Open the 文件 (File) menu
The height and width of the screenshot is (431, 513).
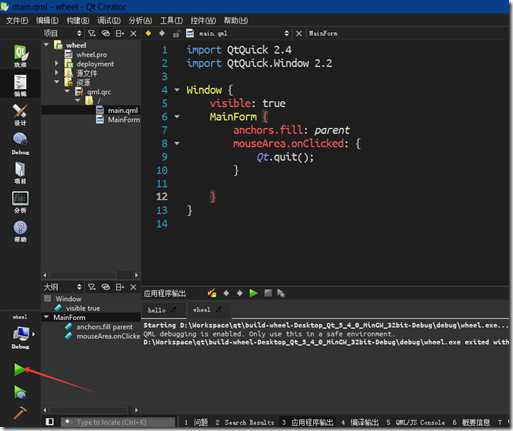click(17, 20)
